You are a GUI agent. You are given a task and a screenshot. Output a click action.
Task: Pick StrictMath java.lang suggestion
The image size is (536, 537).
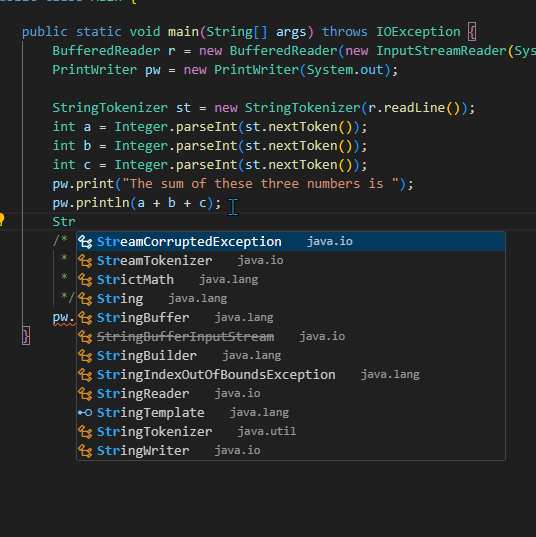tap(291, 279)
